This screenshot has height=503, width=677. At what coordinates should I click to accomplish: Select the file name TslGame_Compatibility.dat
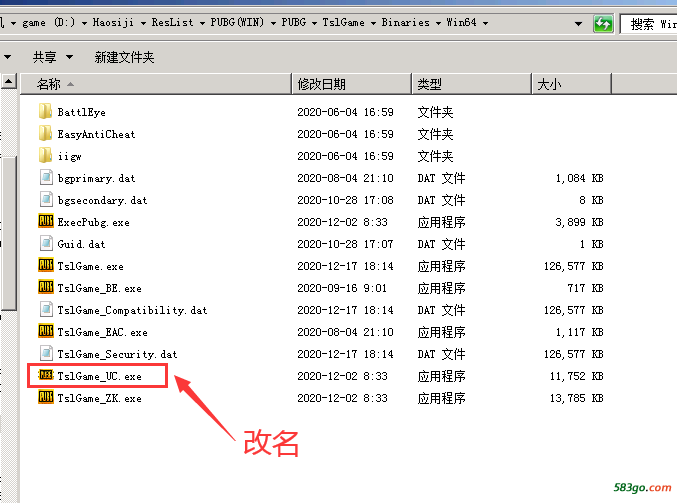pos(132,310)
